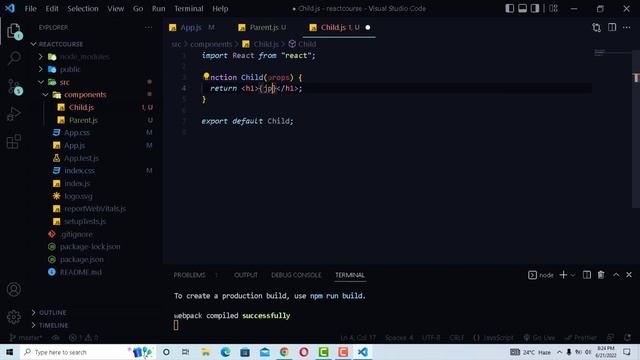Click UTF-8 encoding in status bar

431,338
